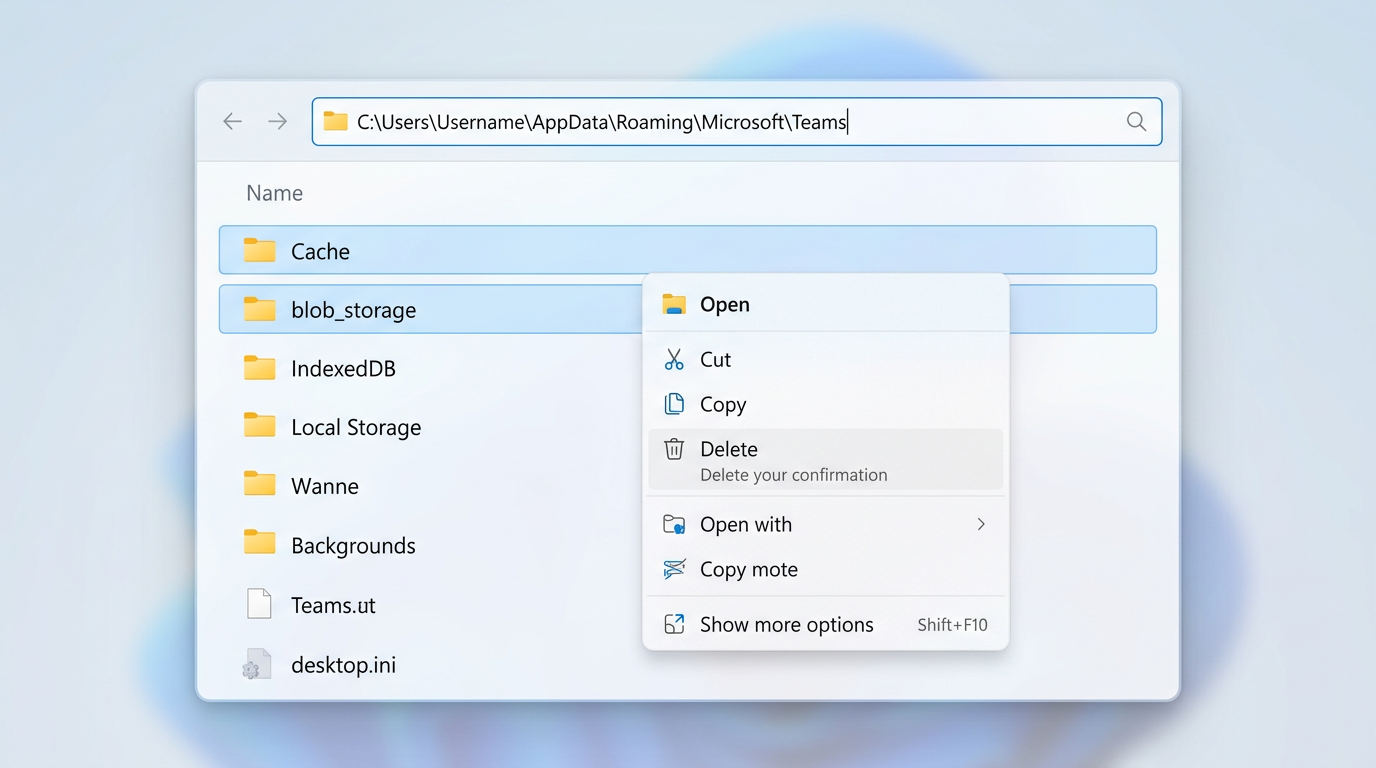Click the Teams.ut file icon

pyautogui.click(x=259, y=604)
